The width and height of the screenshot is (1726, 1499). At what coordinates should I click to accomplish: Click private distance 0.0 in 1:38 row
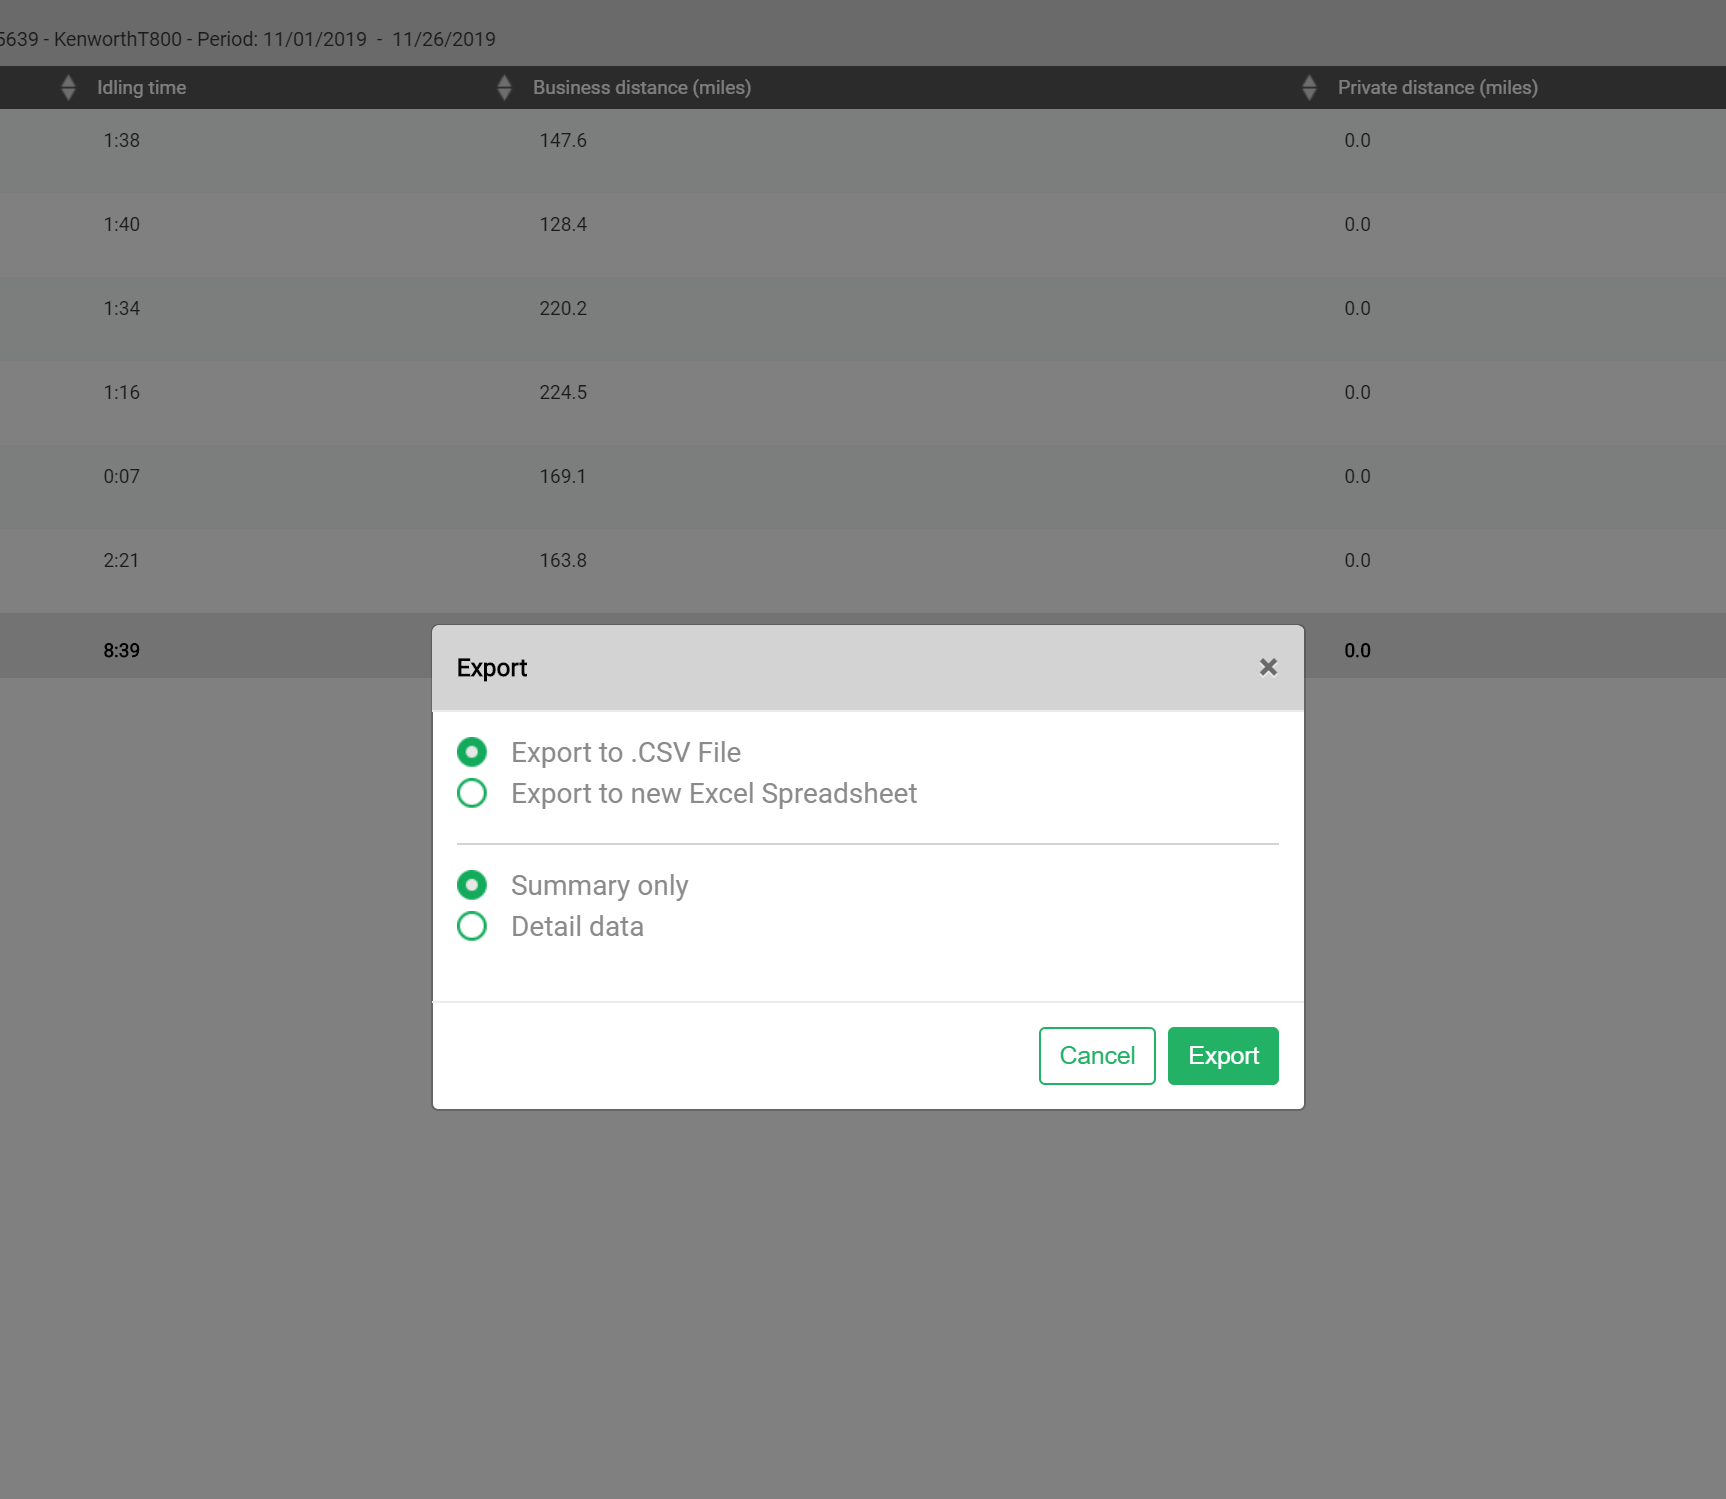pos(1357,141)
